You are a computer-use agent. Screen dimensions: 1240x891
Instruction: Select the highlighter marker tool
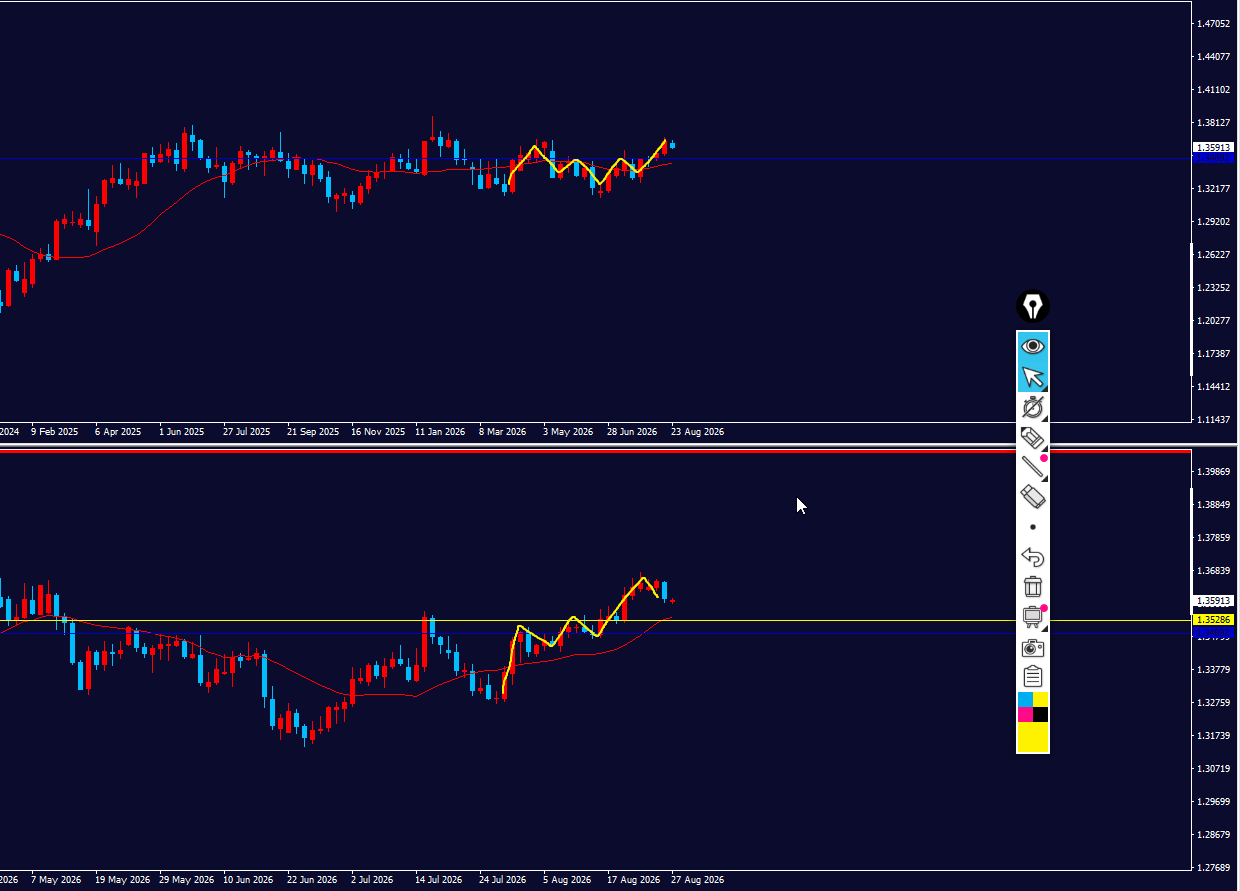[1033, 437]
